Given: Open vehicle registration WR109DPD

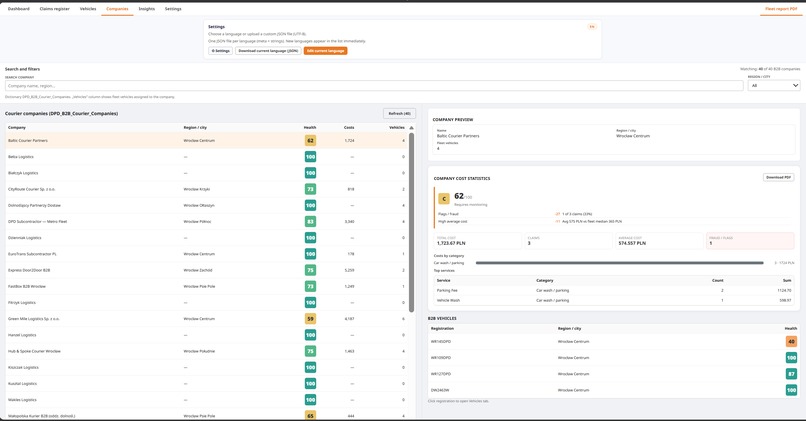Looking at the screenshot, I should pos(441,358).
